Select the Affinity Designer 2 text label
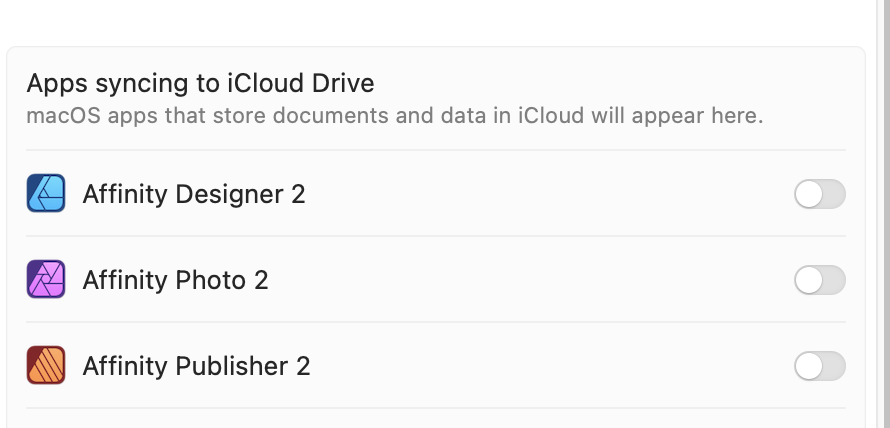Image resolution: width=890 pixels, height=428 pixels. 194,194
